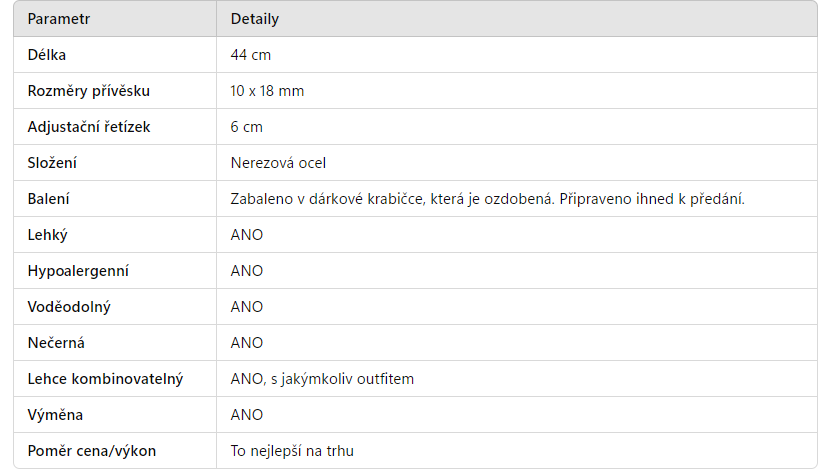Viewport: 822px width, 472px height.
Task: Click the "Lehce kombinovatelný" label cell
Action: [105, 379]
